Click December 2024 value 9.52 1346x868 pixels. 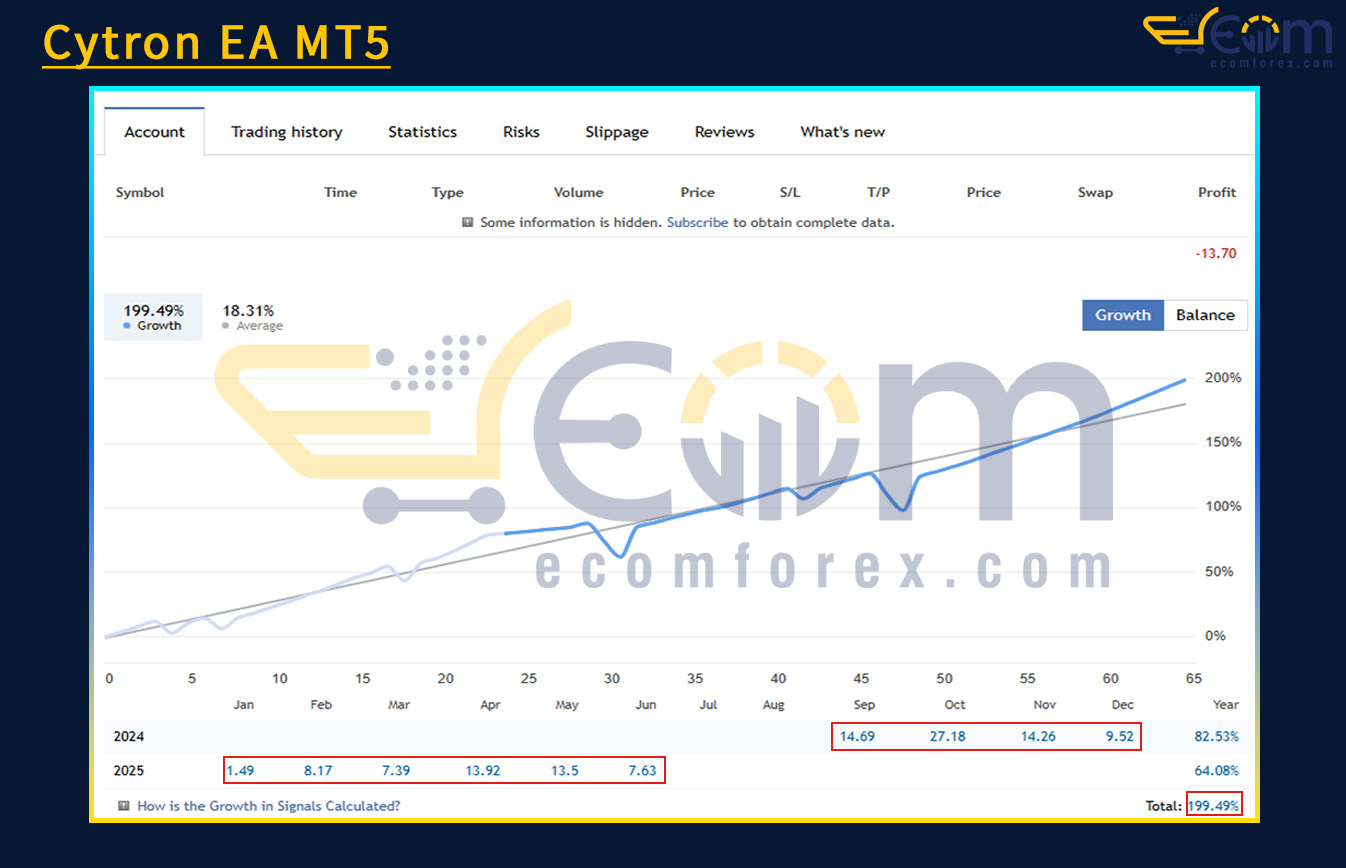[1119, 736]
